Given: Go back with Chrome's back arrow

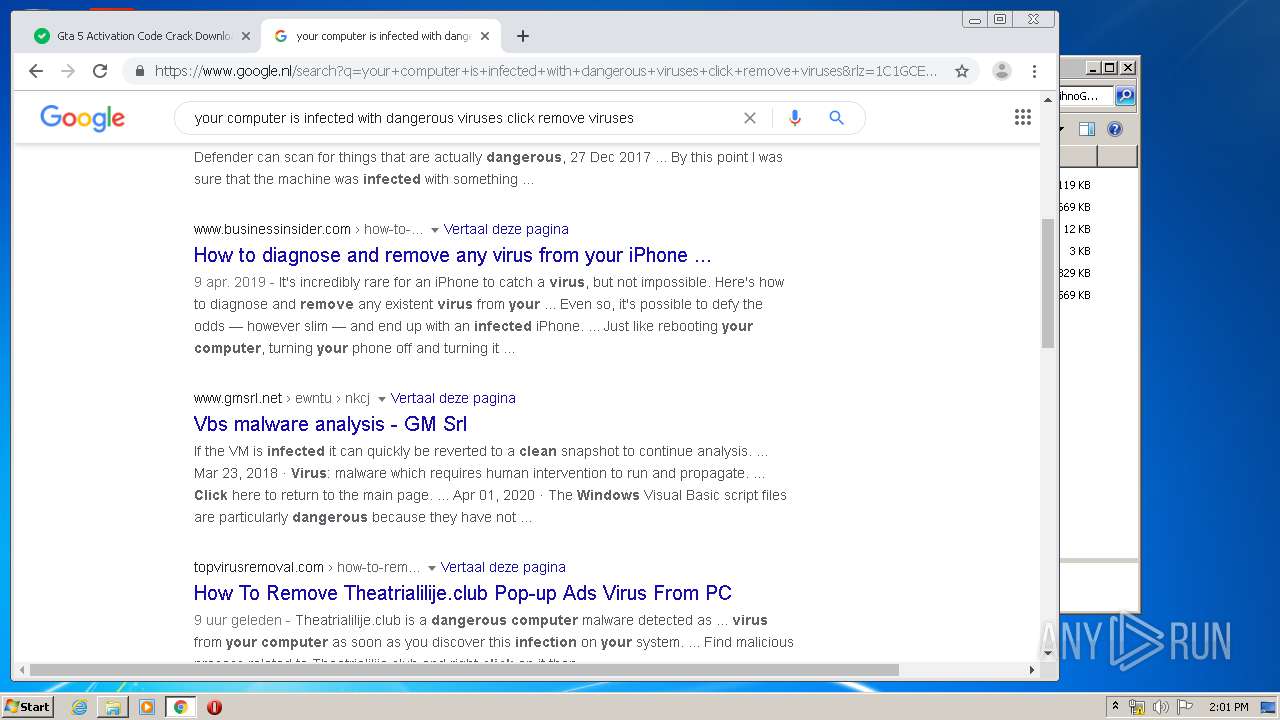Looking at the screenshot, I should click(36, 71).
